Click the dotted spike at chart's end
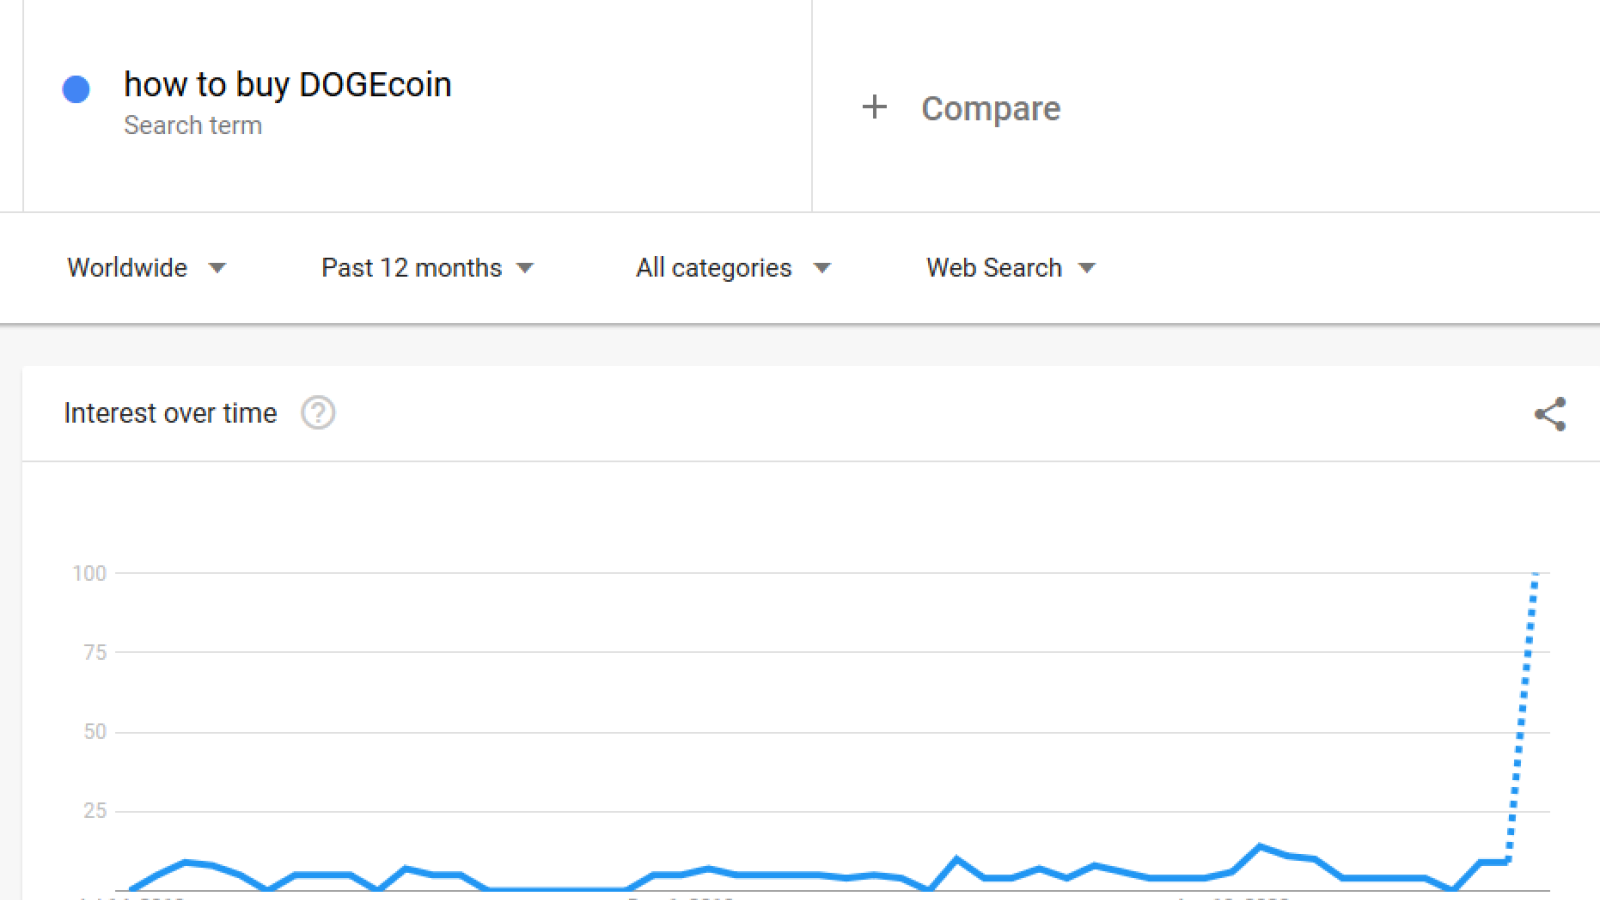 pos(1523,715)
